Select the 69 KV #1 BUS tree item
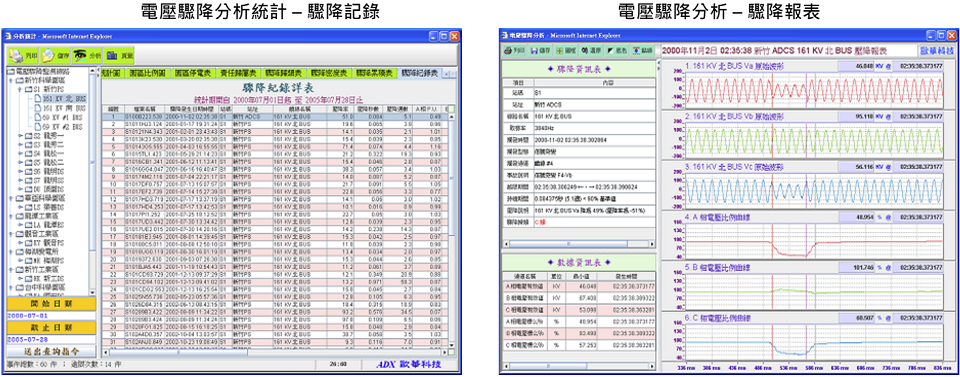The width and height of the screenshot is (960, 377). click(62, 118)
